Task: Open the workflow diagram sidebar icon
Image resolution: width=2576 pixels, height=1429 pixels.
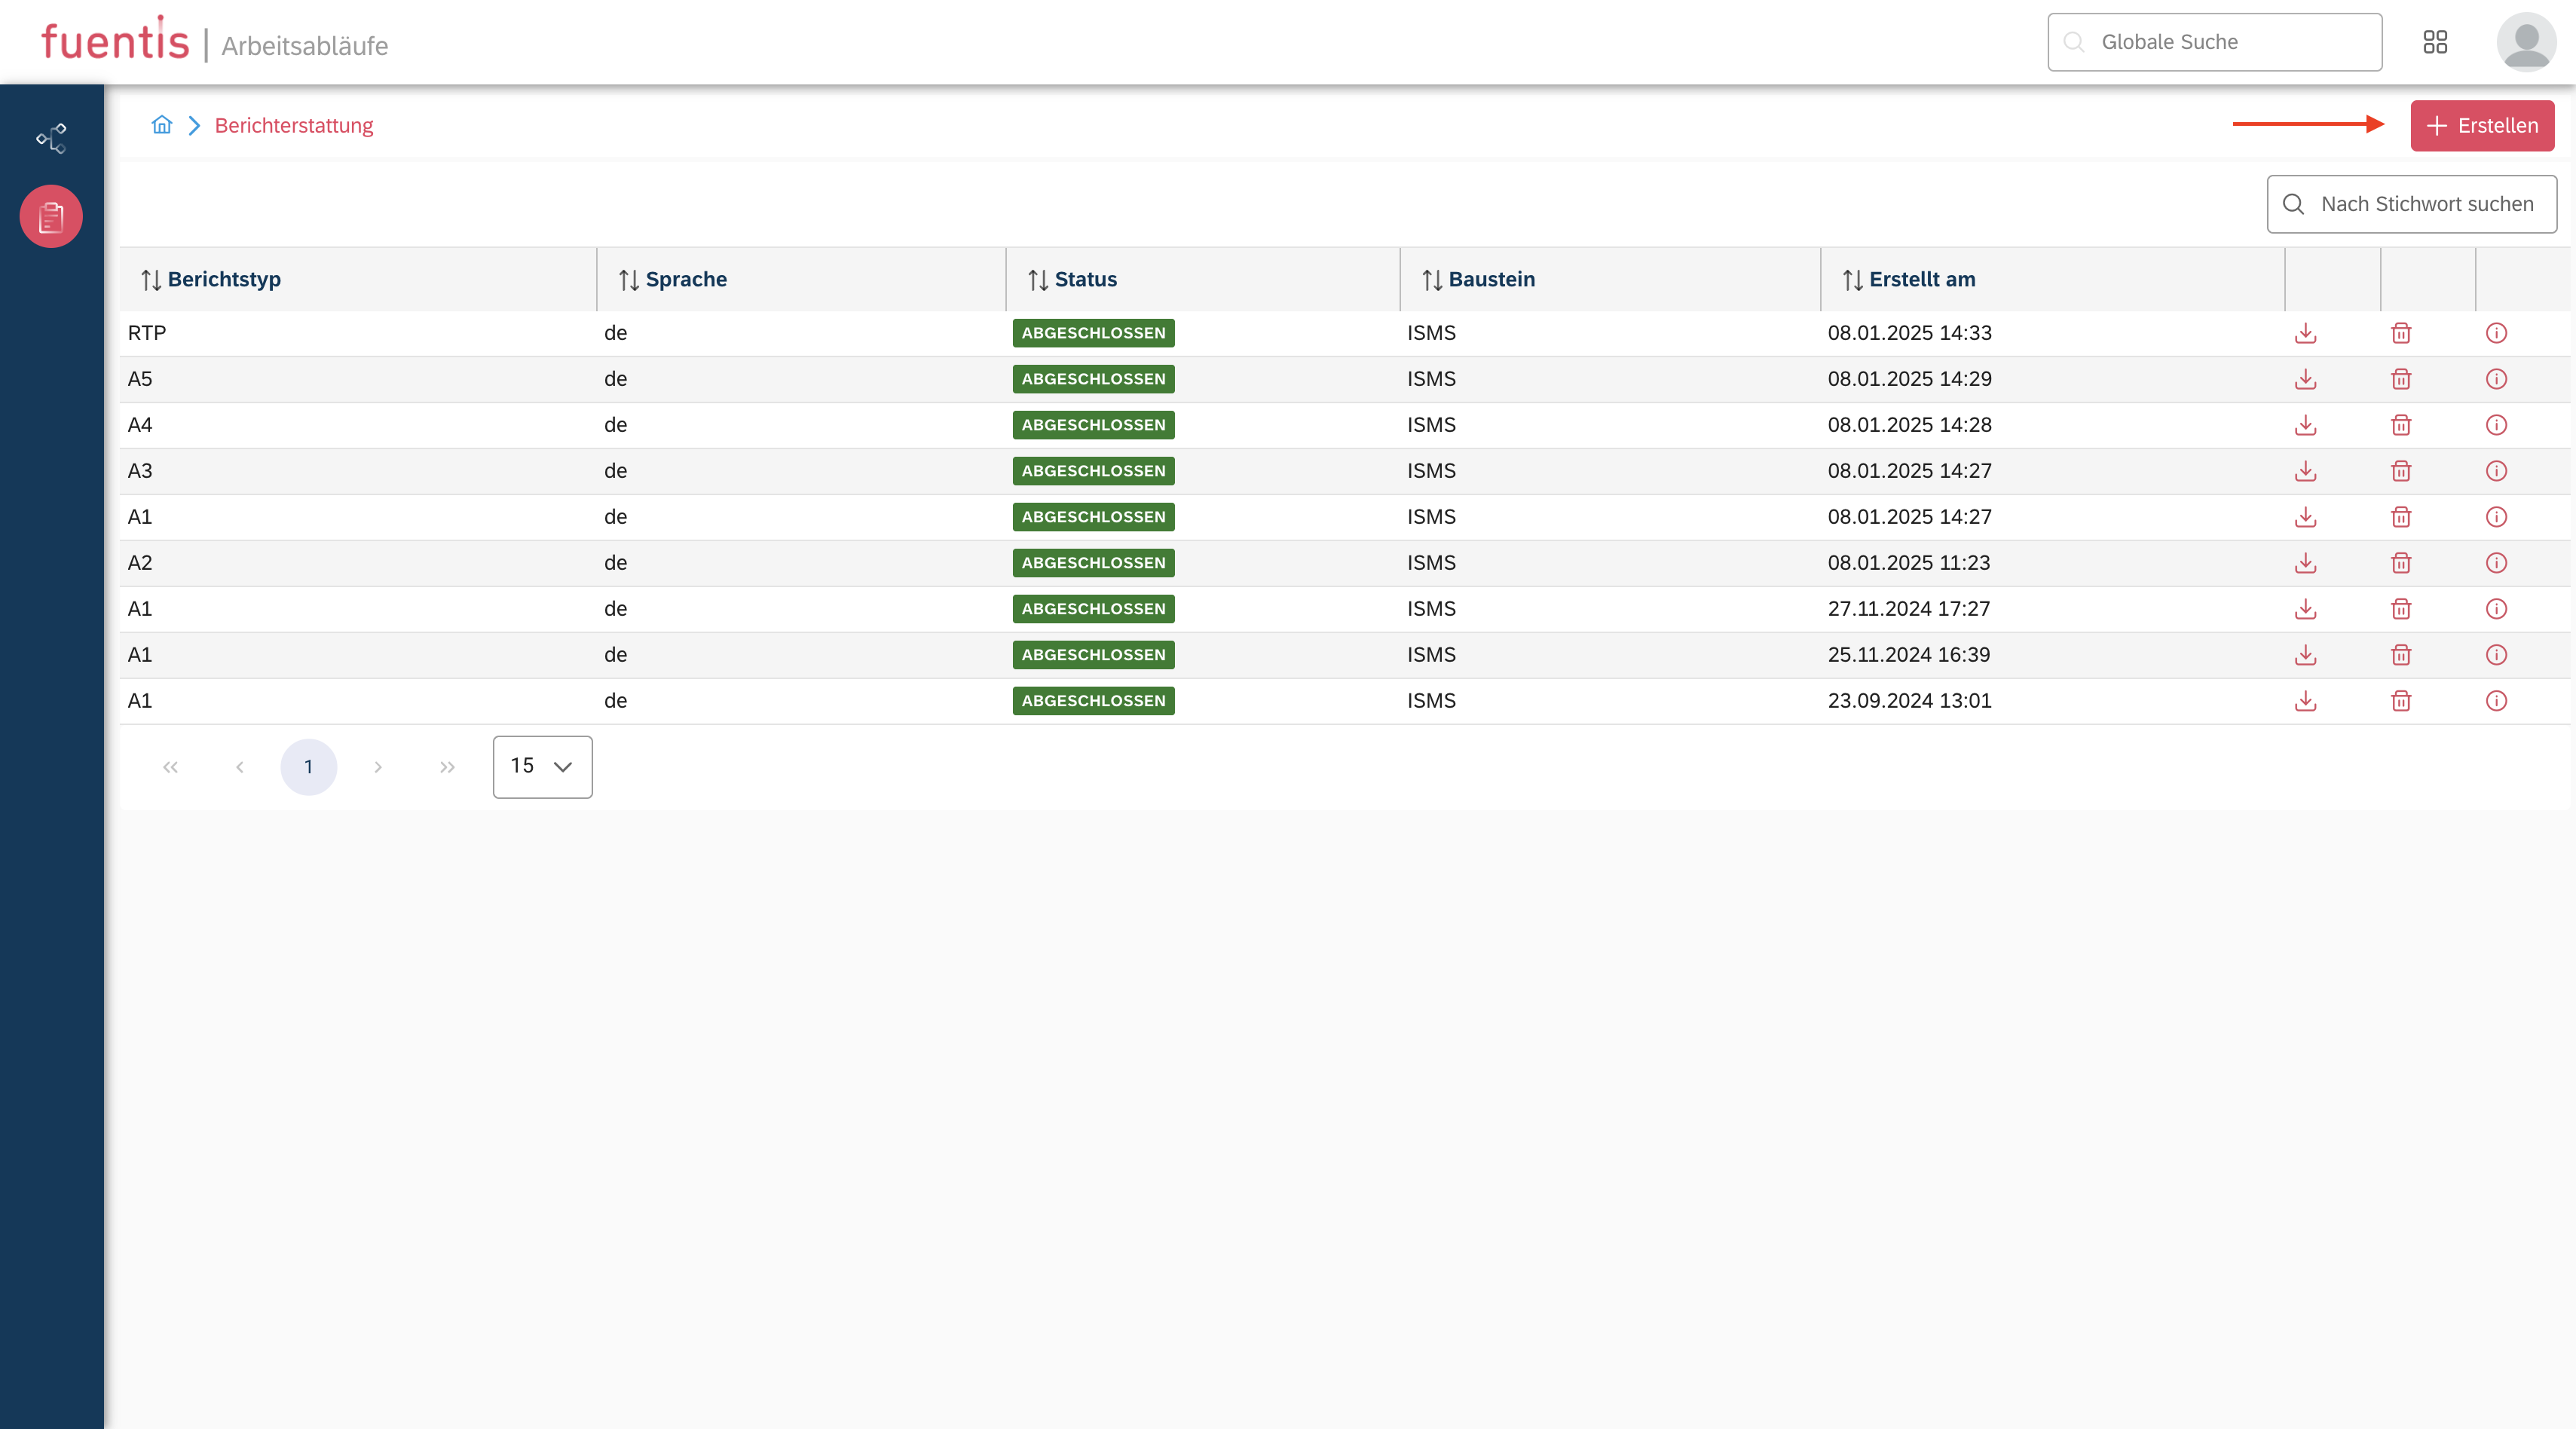Action: tap(51, 138)
